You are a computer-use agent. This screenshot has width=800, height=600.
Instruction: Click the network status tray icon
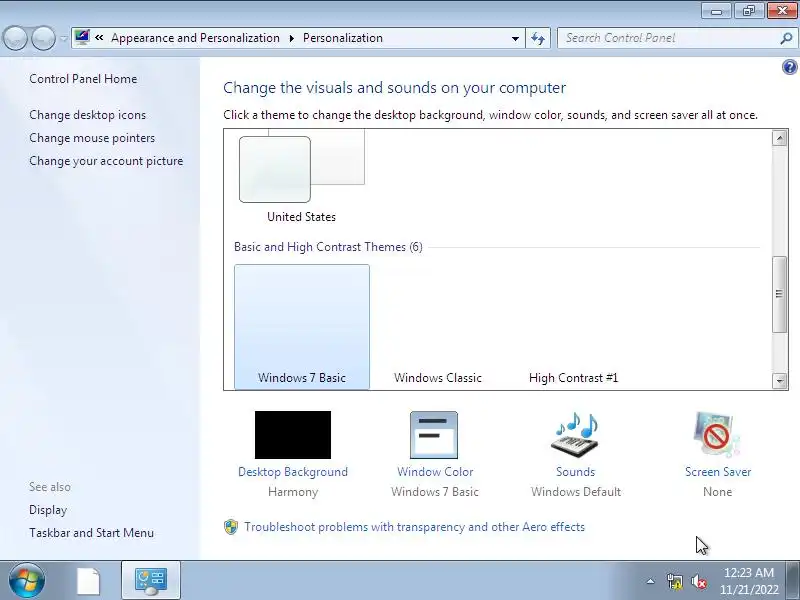coord(674,581)
